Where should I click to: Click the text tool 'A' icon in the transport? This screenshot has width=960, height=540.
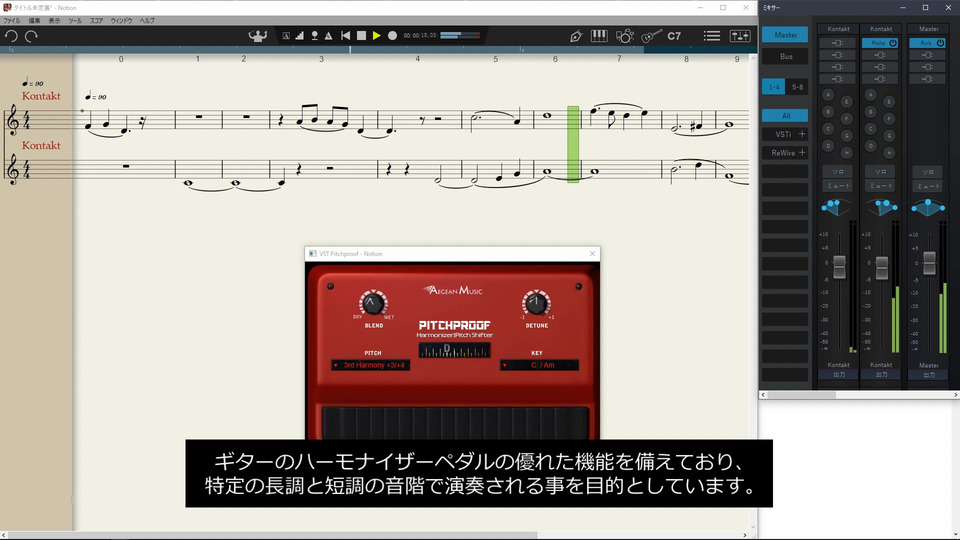[286, 36]
